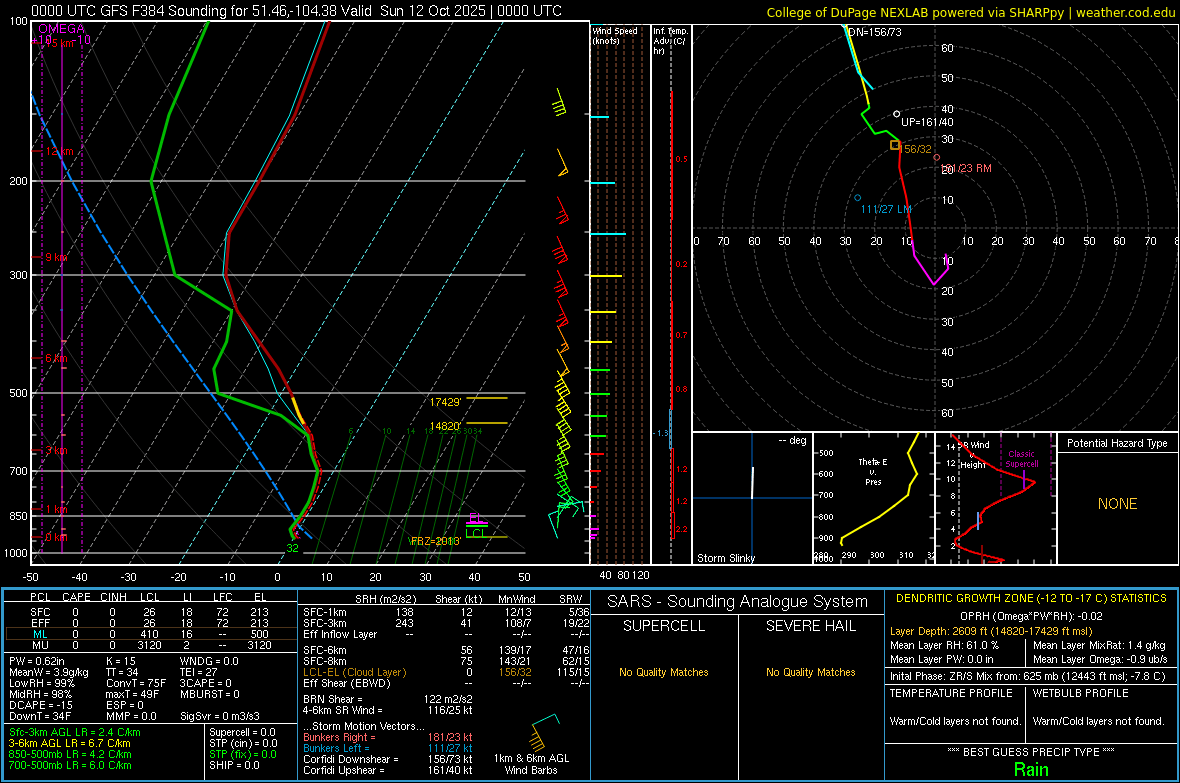Click the 17429' dendritic layer top label

445,402
